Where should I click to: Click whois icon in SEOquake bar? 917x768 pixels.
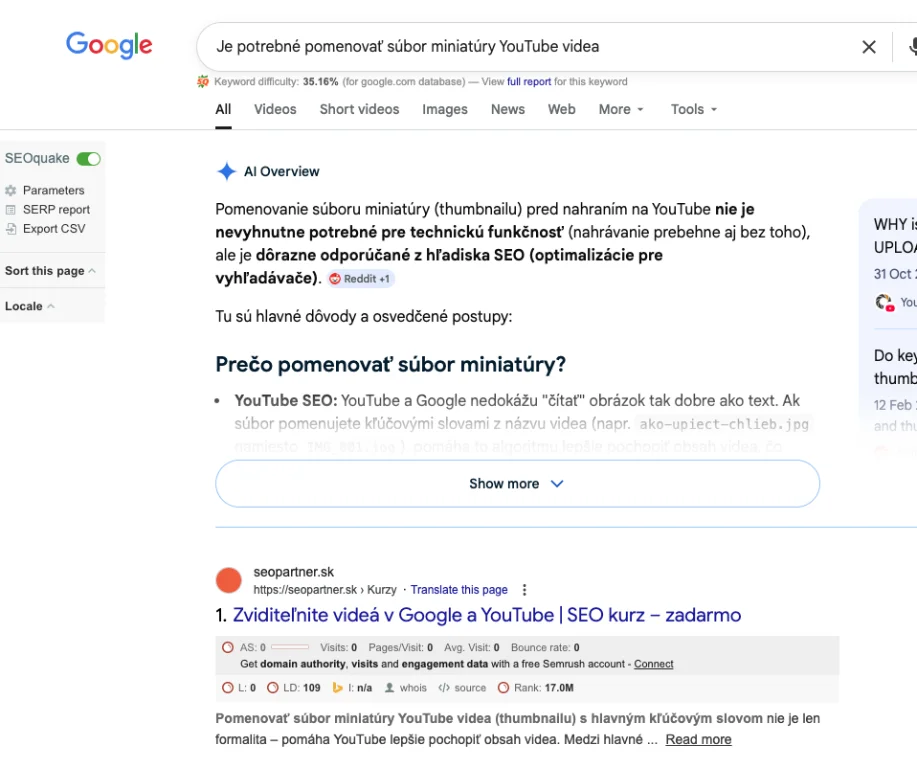389,688
